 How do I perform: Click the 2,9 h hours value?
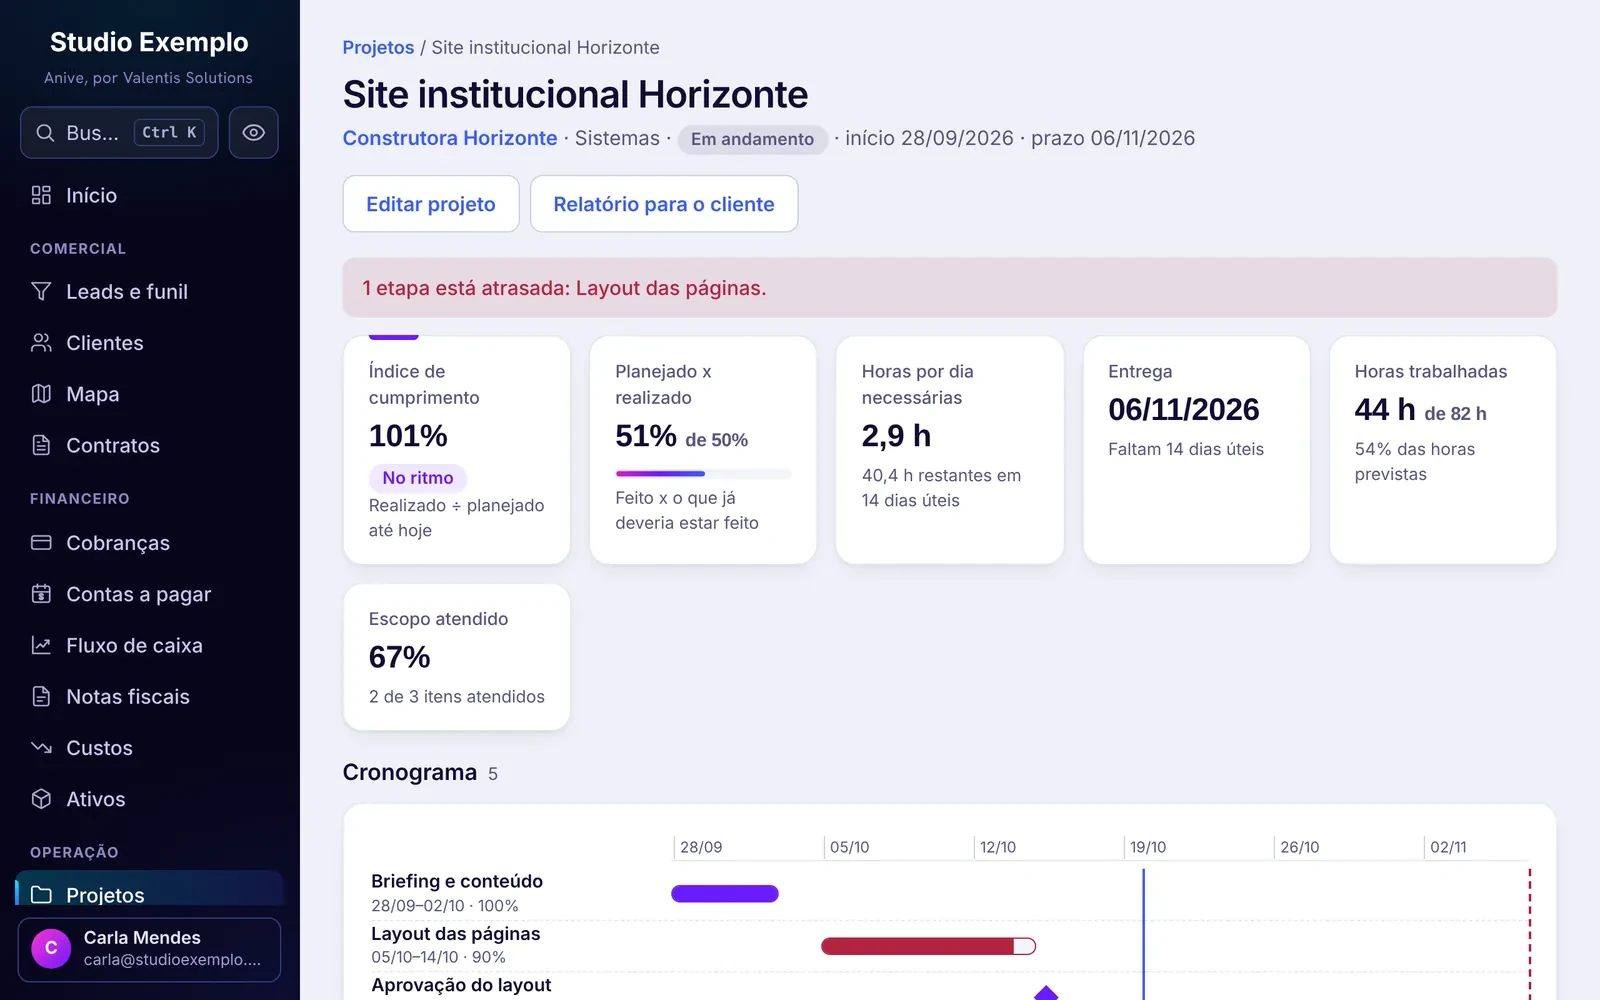[x=896, y=436]
